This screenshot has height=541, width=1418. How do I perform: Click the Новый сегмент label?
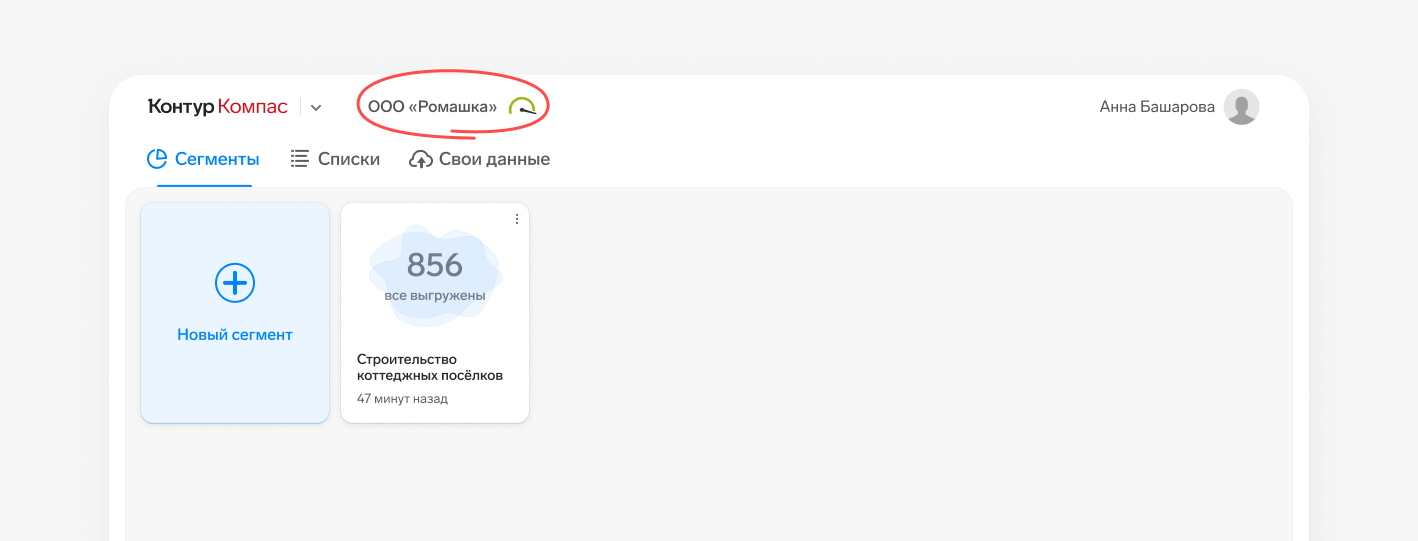pyautogui.click(x=235, y=335)
